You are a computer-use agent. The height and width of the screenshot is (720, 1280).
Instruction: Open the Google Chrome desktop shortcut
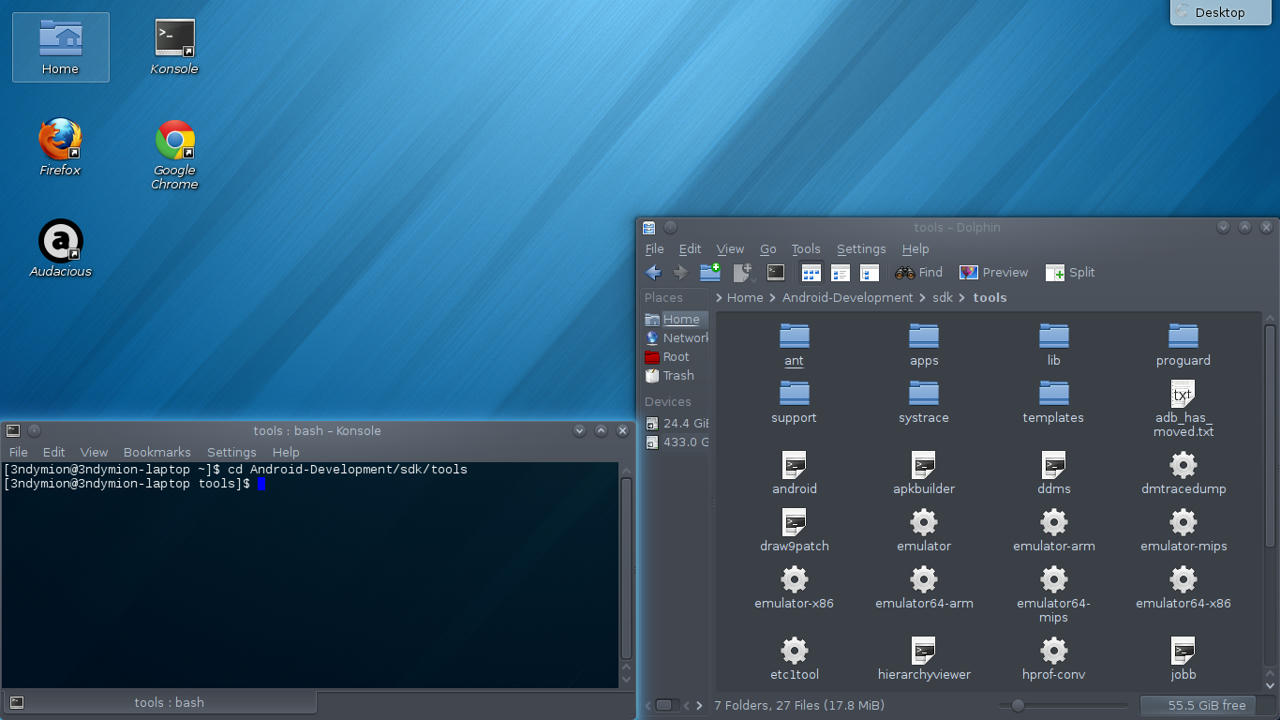coord(174,155)
